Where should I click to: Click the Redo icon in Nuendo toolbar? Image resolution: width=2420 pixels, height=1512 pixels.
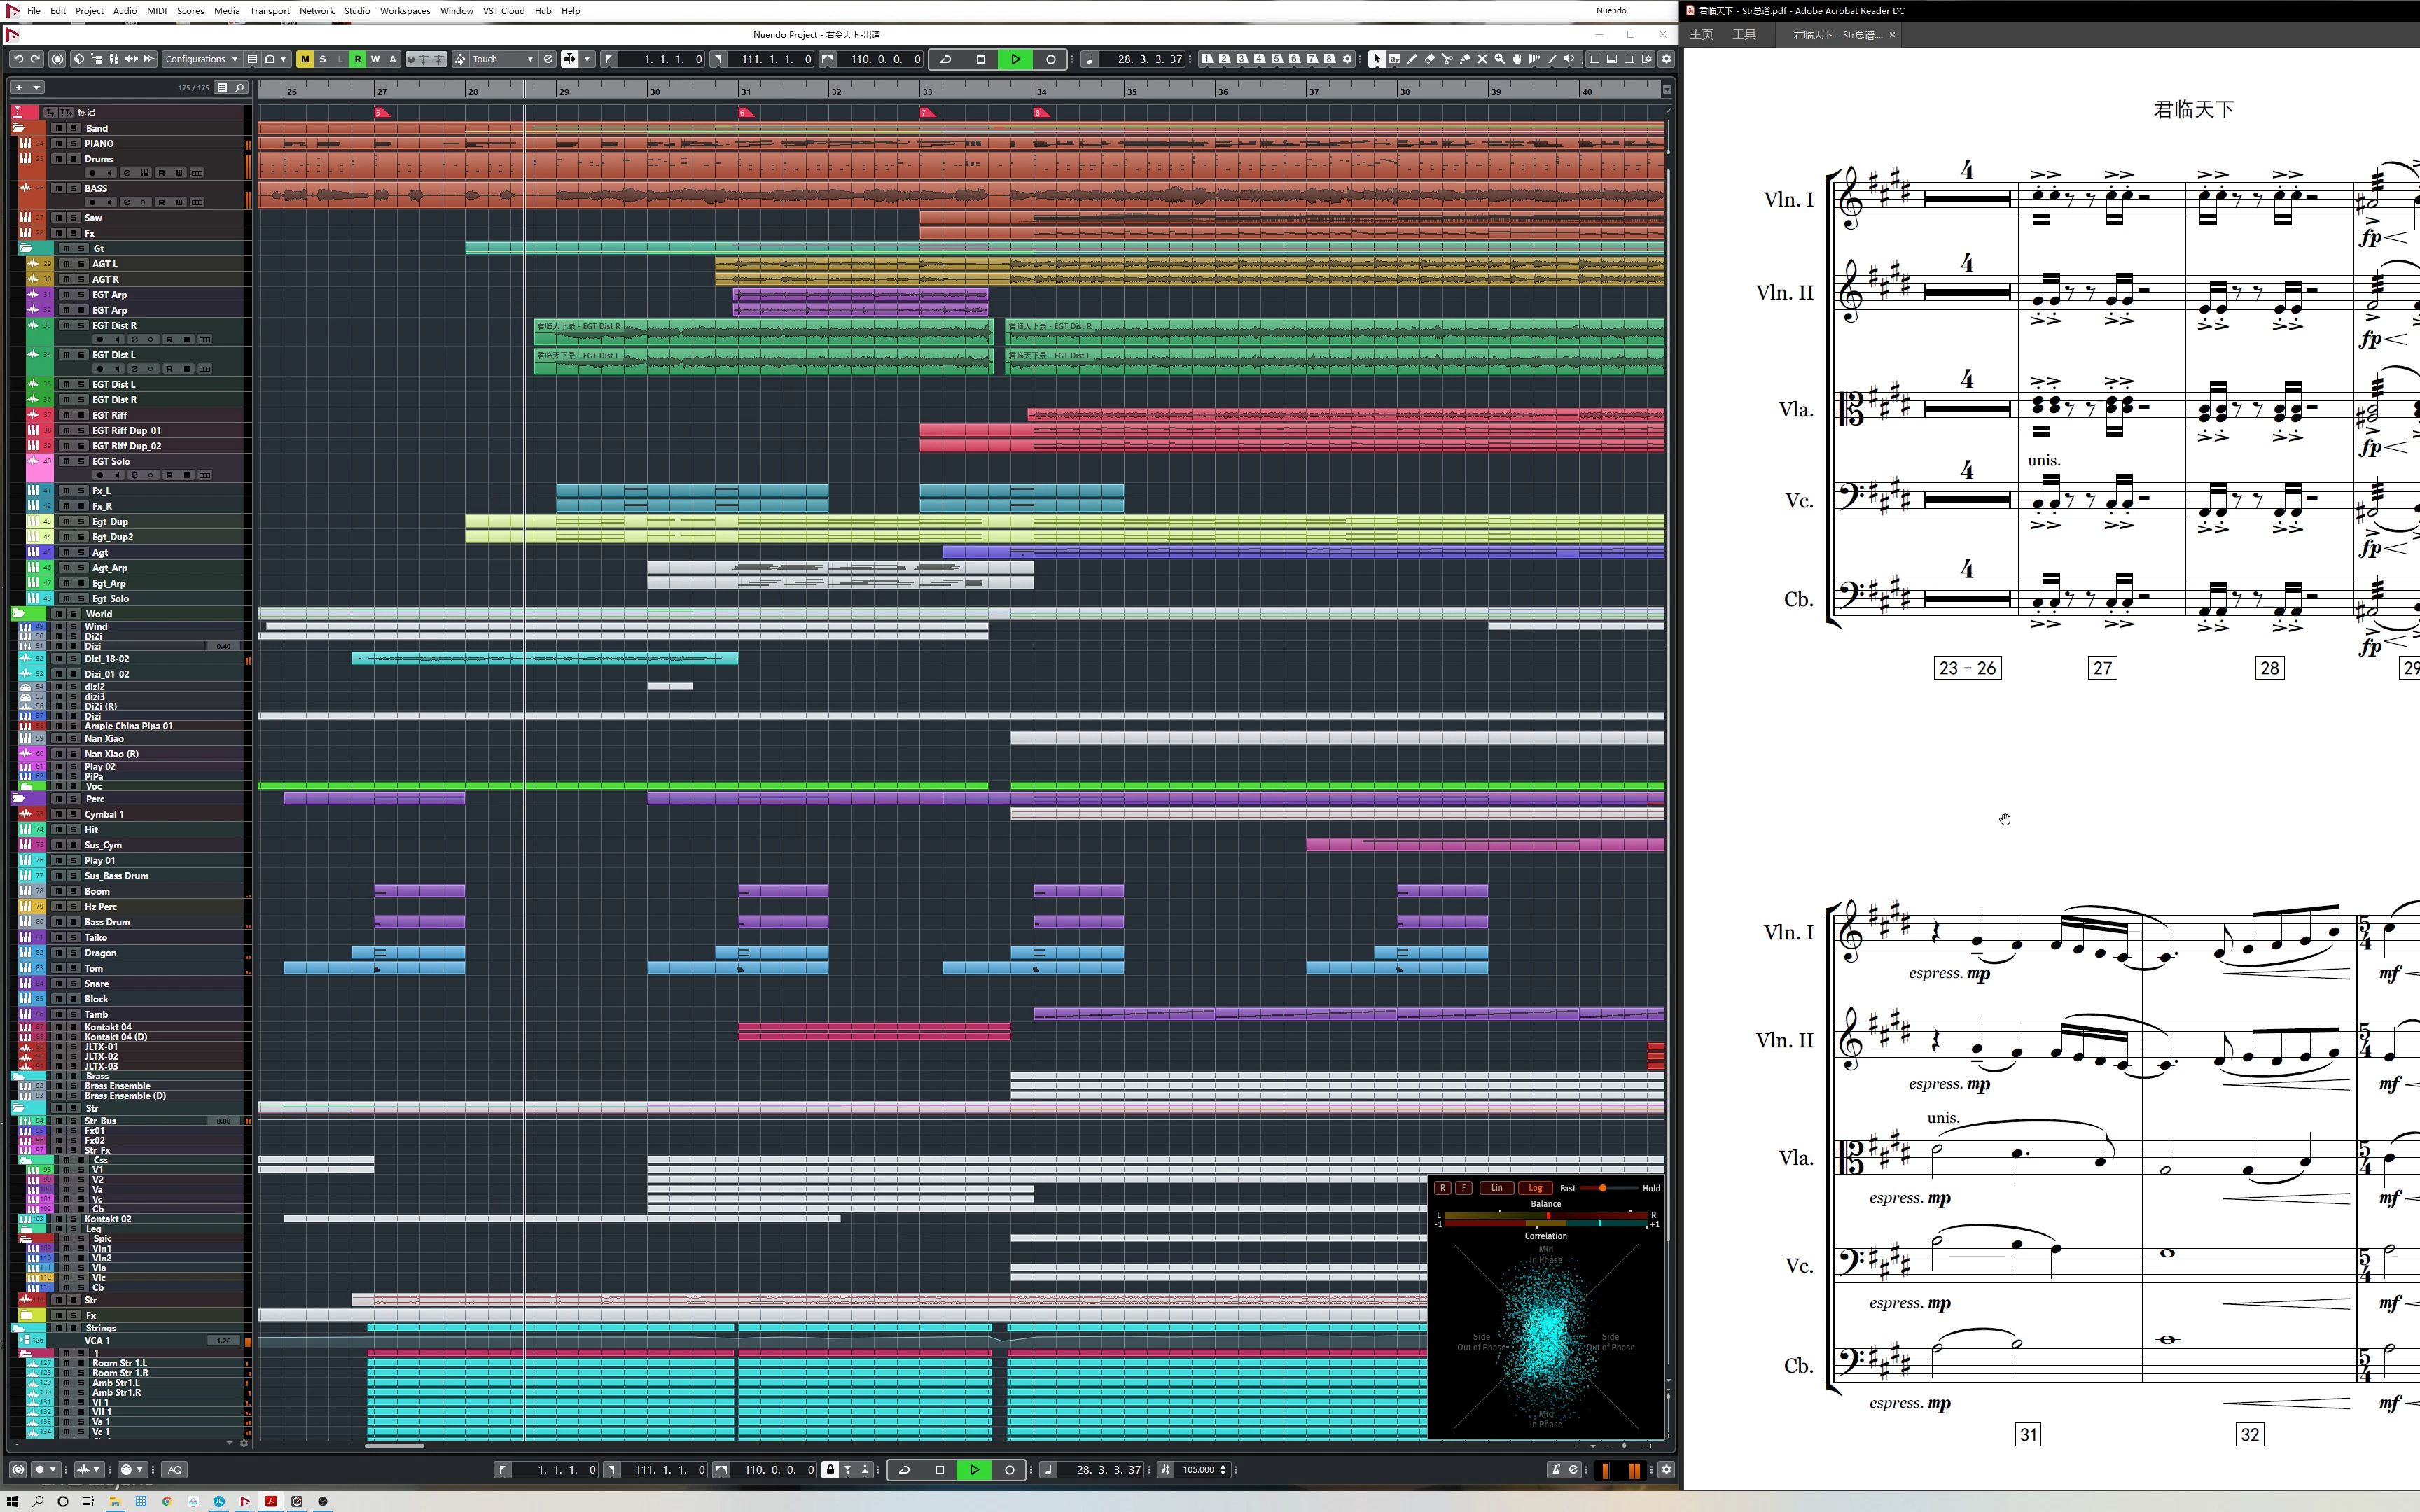(35, 59)
